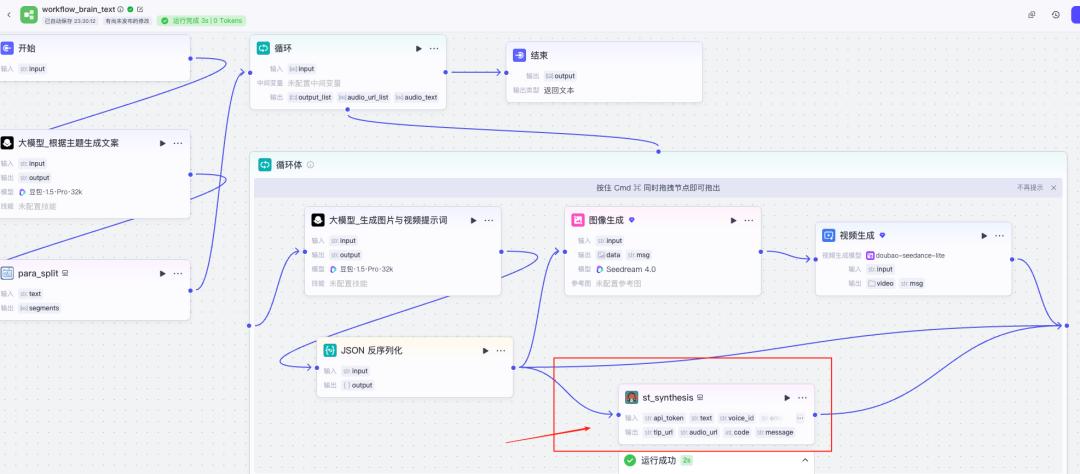Click 返回文本 output type in 结束

(559, 90)
